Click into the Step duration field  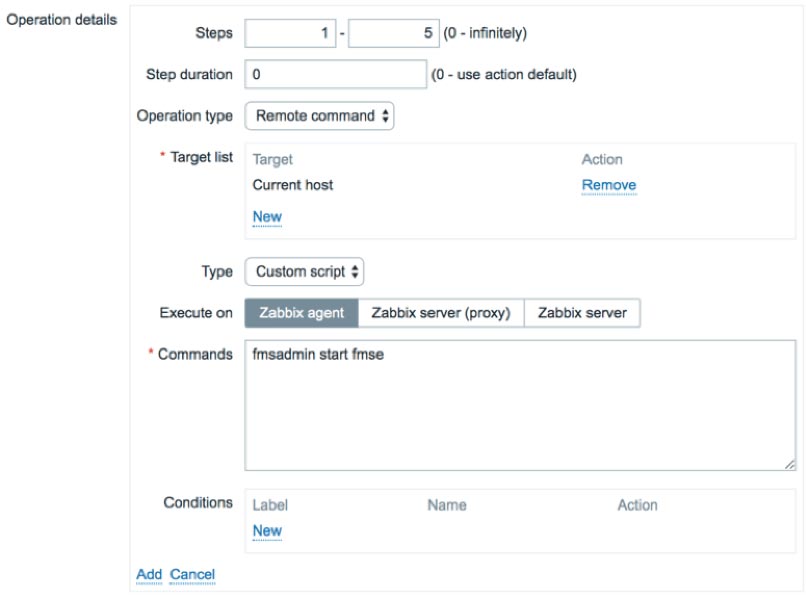(x=336, y=74)
